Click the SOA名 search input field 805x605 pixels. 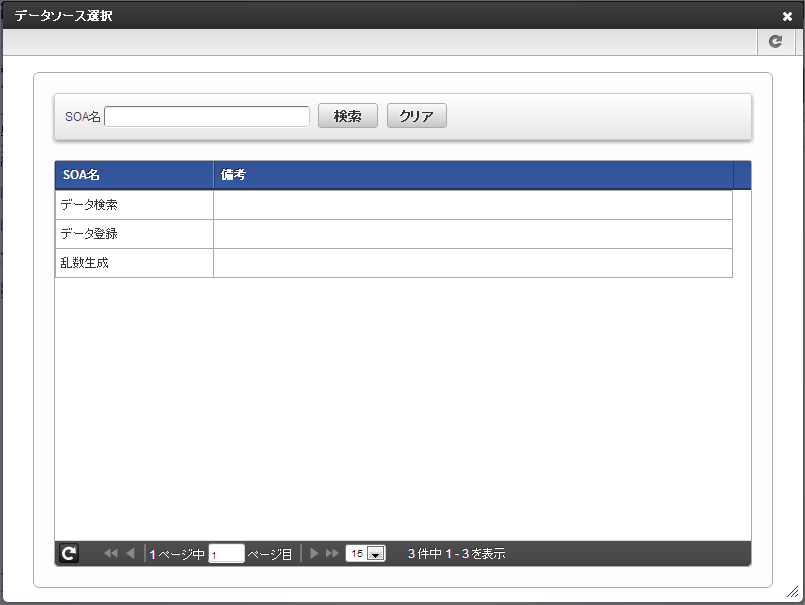click(207, 117)
